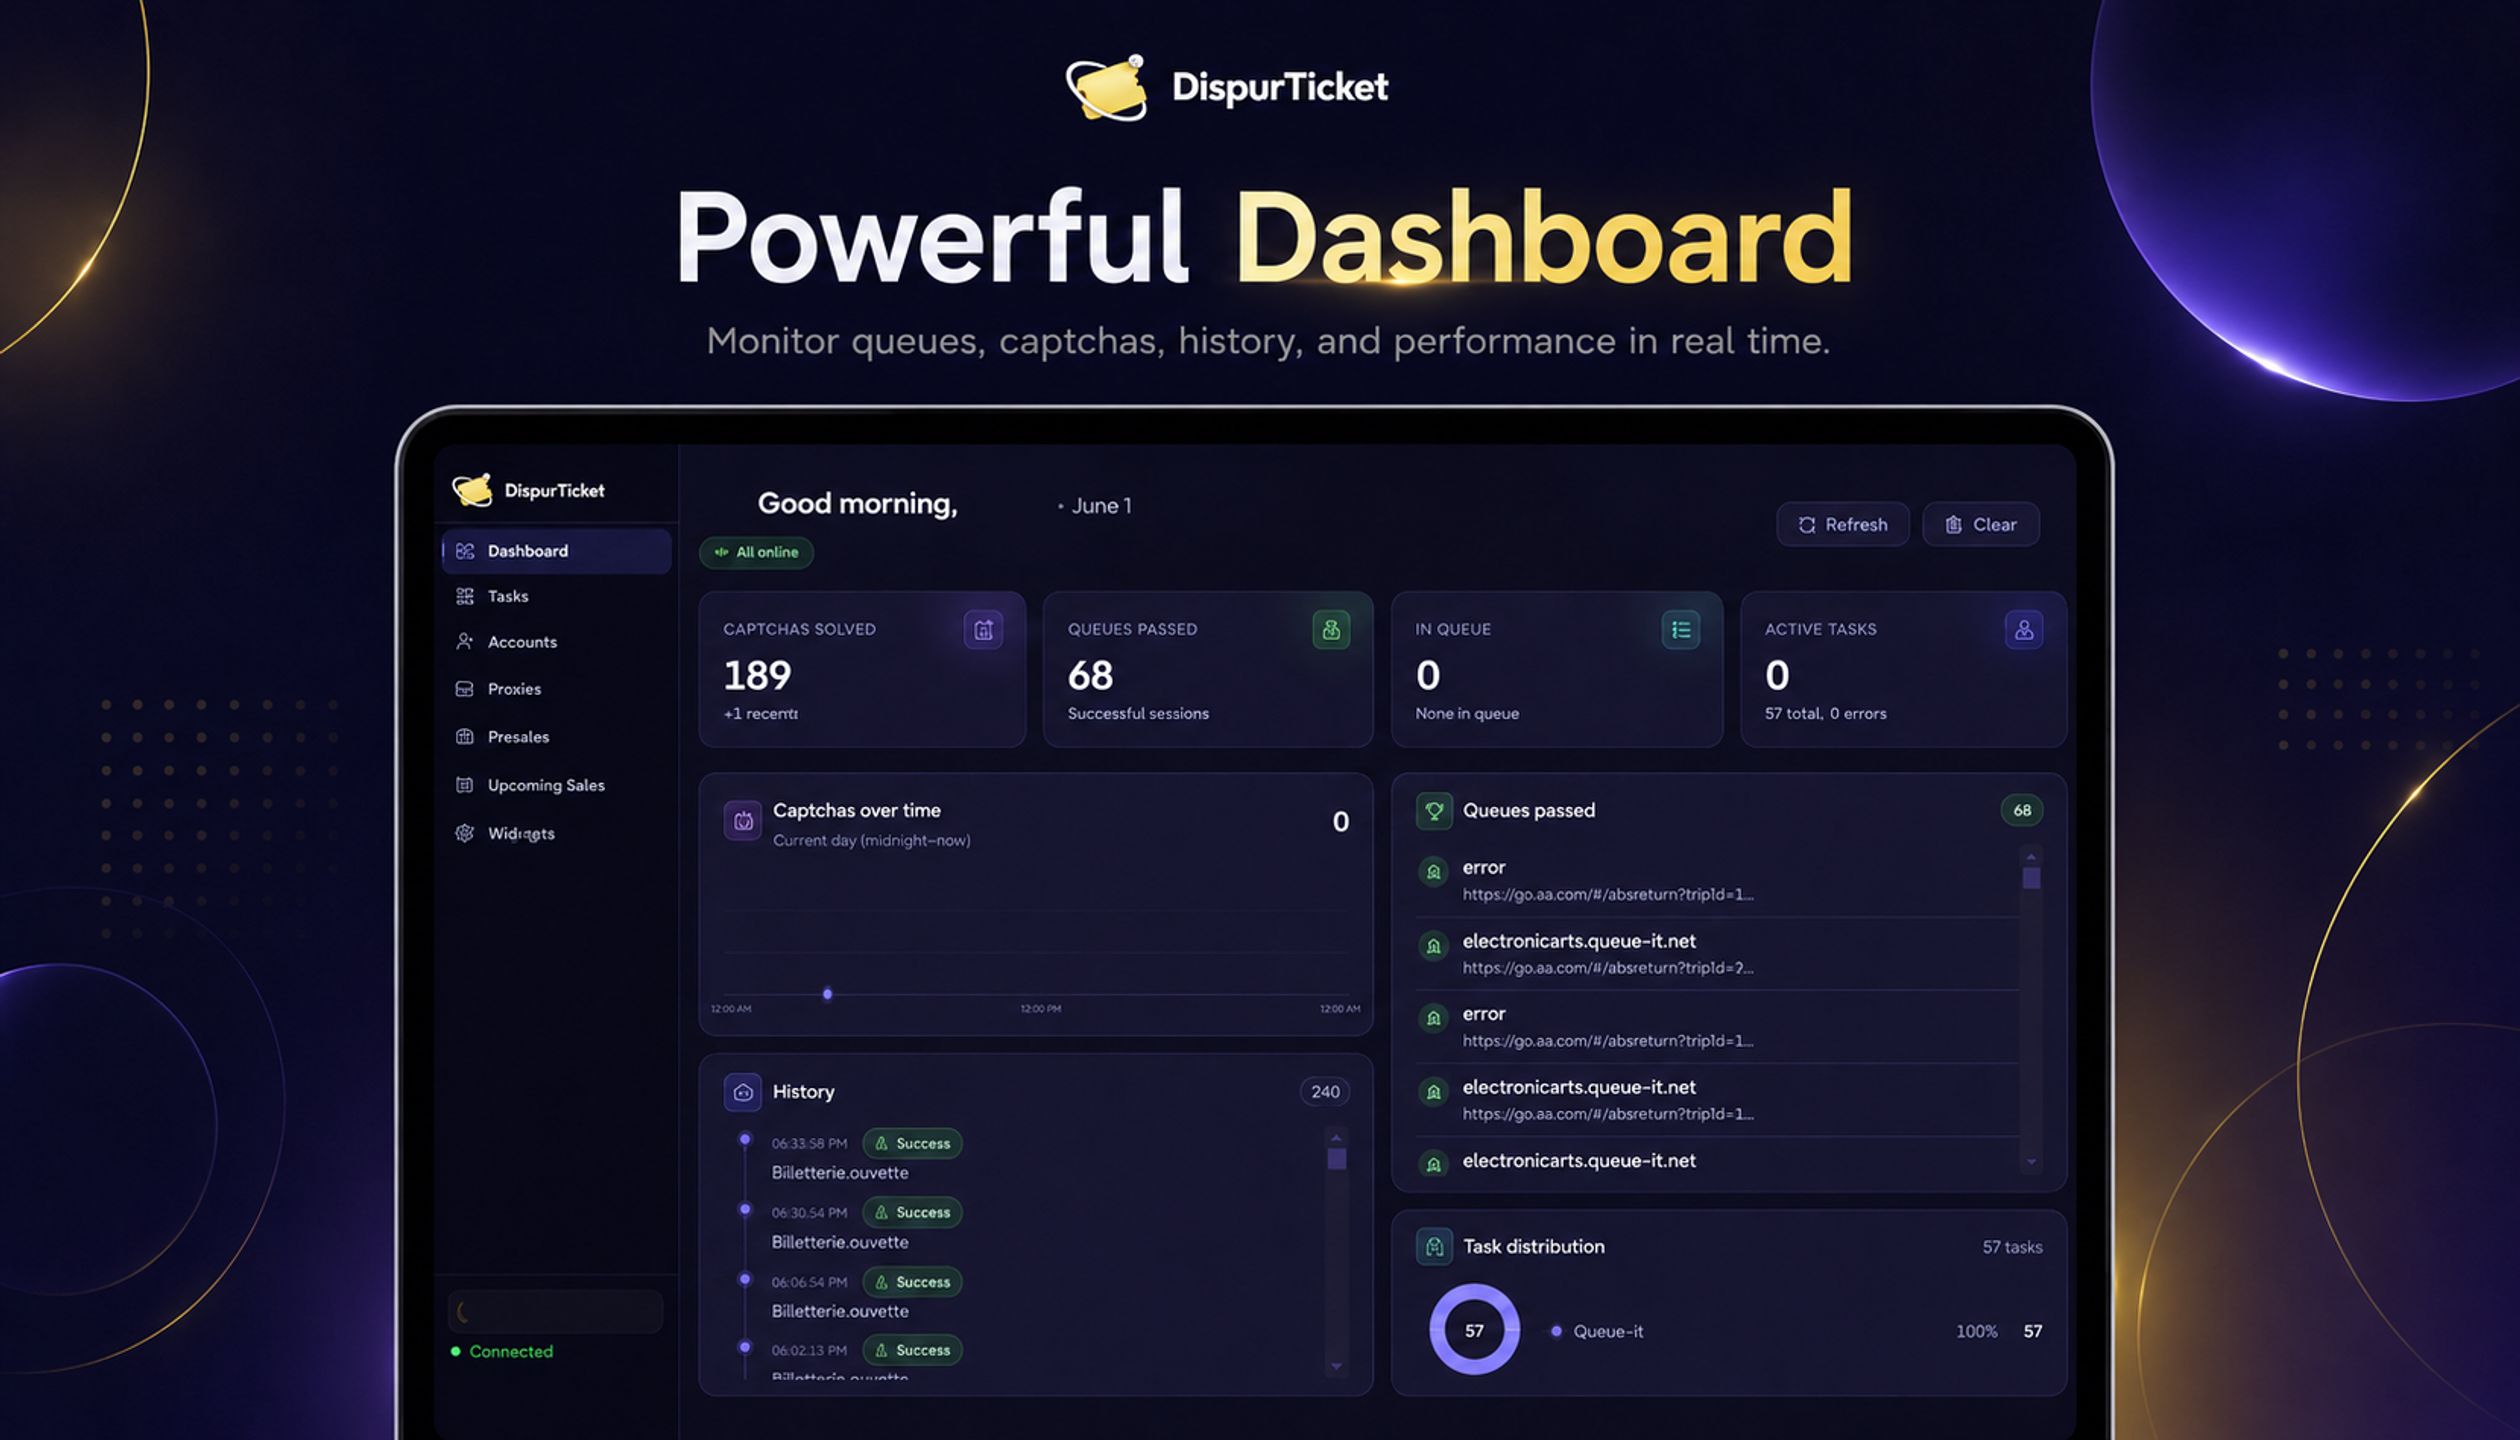Click the Captchas over time panel icon
2520x1440 pixels.
pos(743,821)
